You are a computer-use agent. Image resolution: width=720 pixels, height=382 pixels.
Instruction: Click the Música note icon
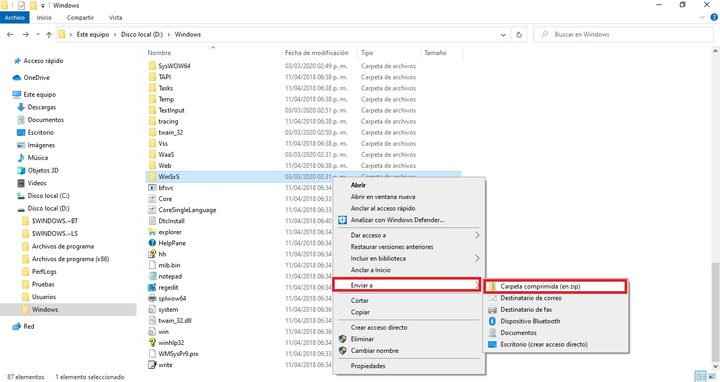[21, 157]
